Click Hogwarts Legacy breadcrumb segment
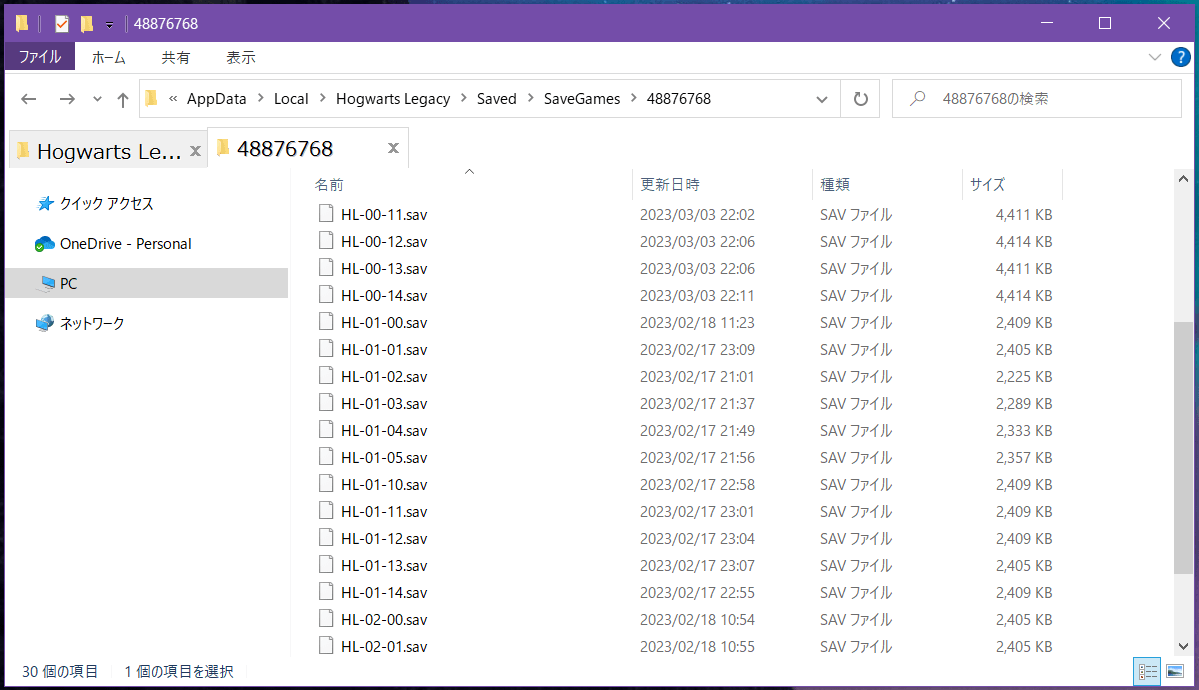 (x=393, y=99)
